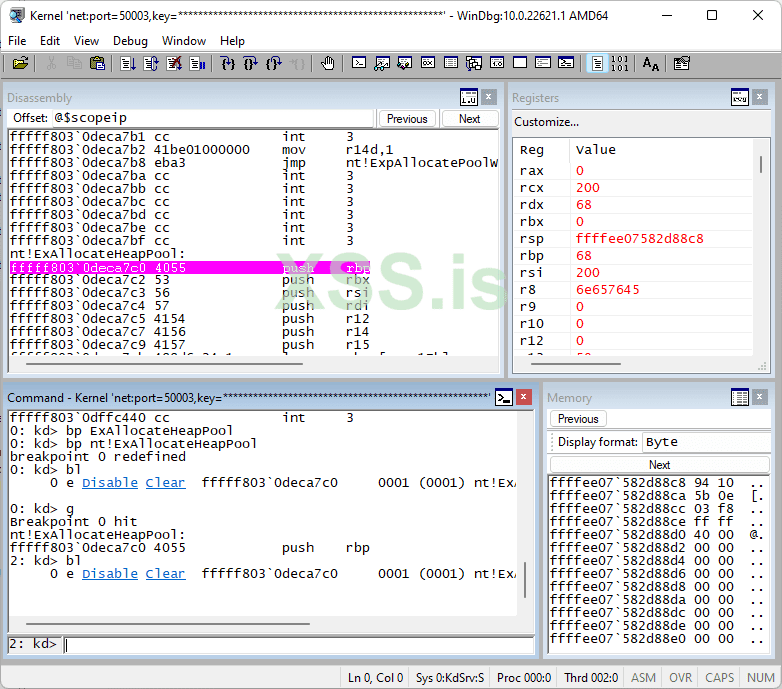The width and height of the screenshot is (782, 689).
Task: Click the Step Over toolbar icon
Action: coord(250,63)
